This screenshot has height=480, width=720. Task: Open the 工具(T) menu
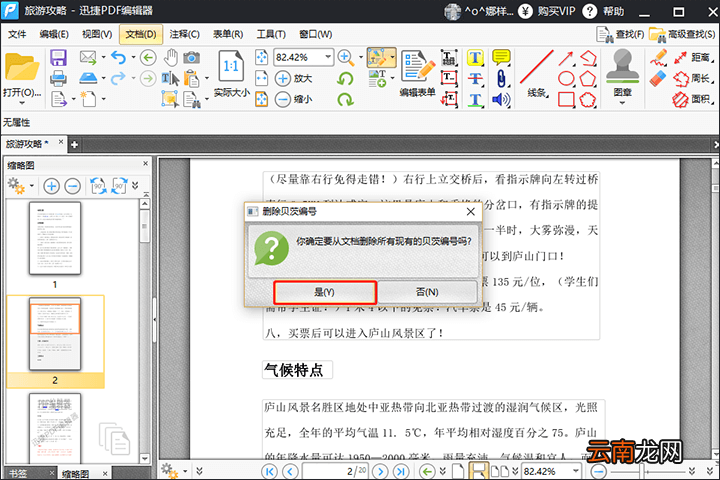tap(271, 34)
